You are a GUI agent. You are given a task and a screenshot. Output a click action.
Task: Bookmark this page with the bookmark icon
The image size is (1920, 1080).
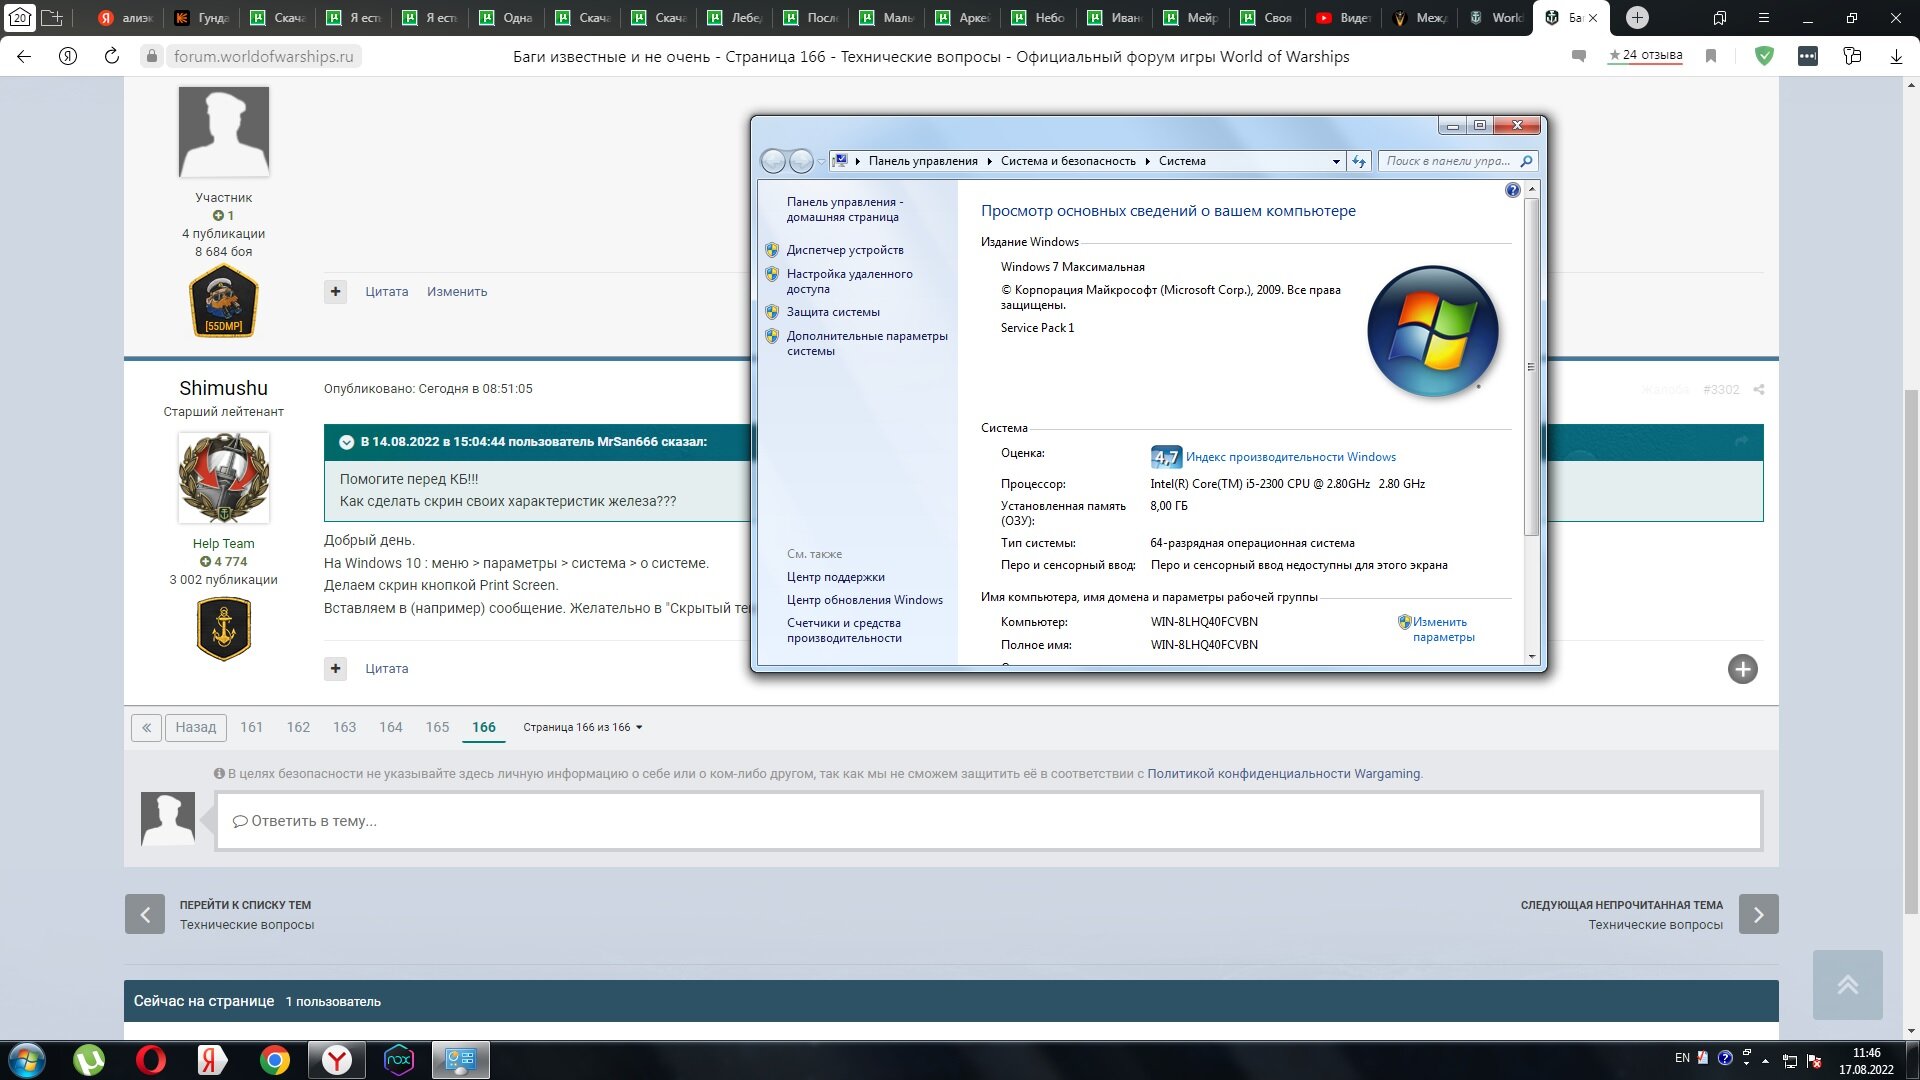click(x=1711, y=57)
